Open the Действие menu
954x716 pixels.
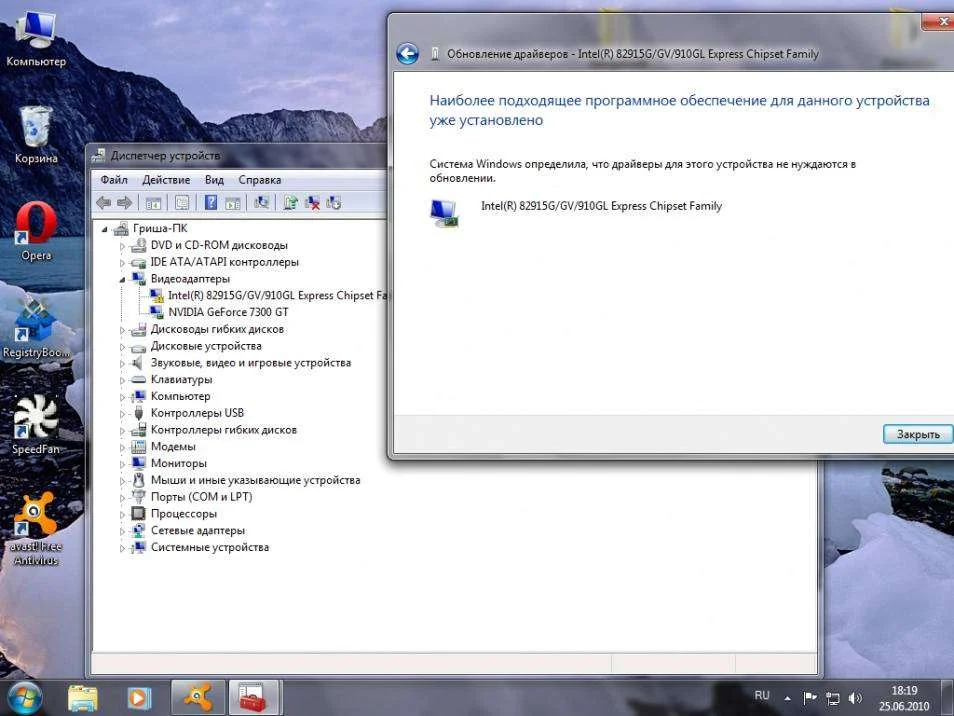coord(166,180)
